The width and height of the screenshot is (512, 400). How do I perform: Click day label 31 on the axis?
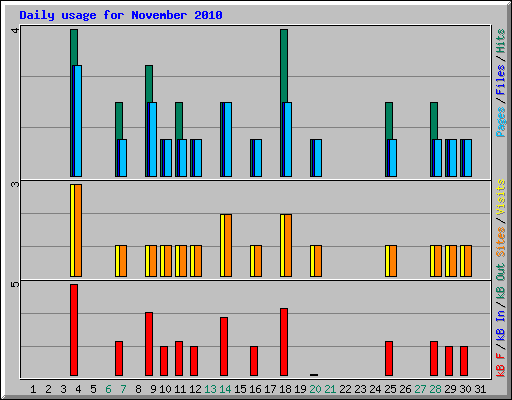tap(480, 389)
